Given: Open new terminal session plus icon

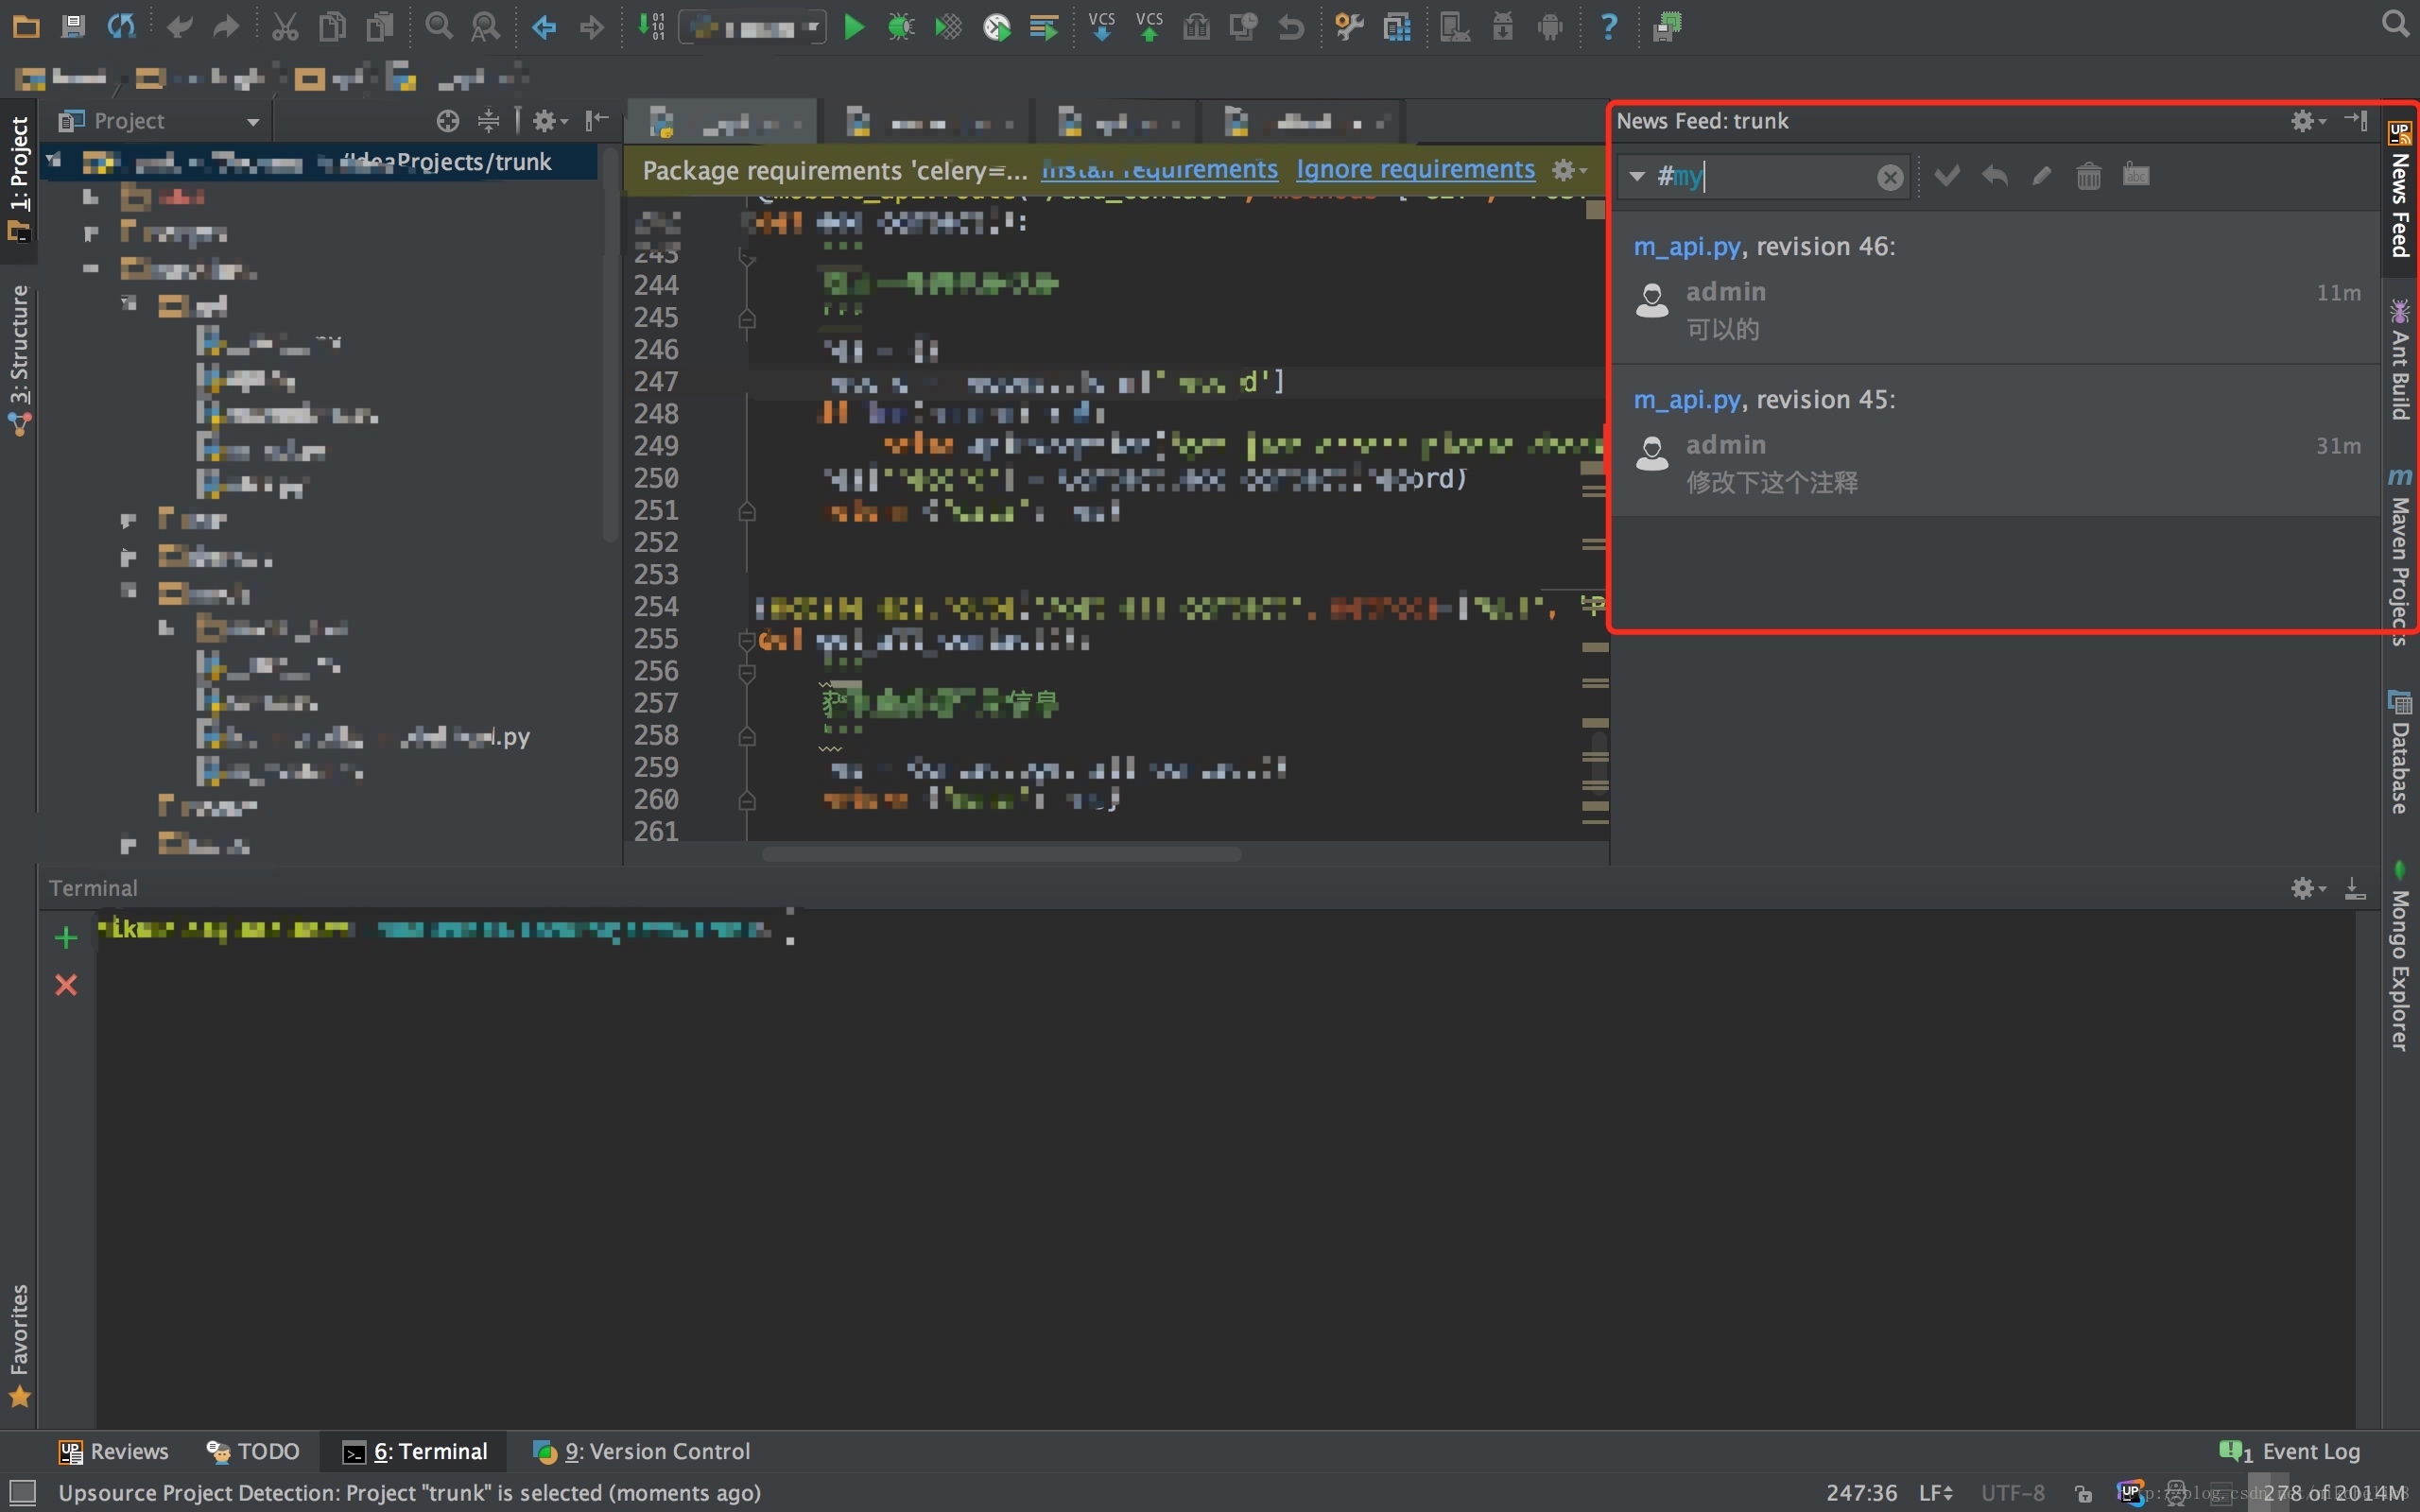Looking at the screenshot, I should [x=66, y=938].
